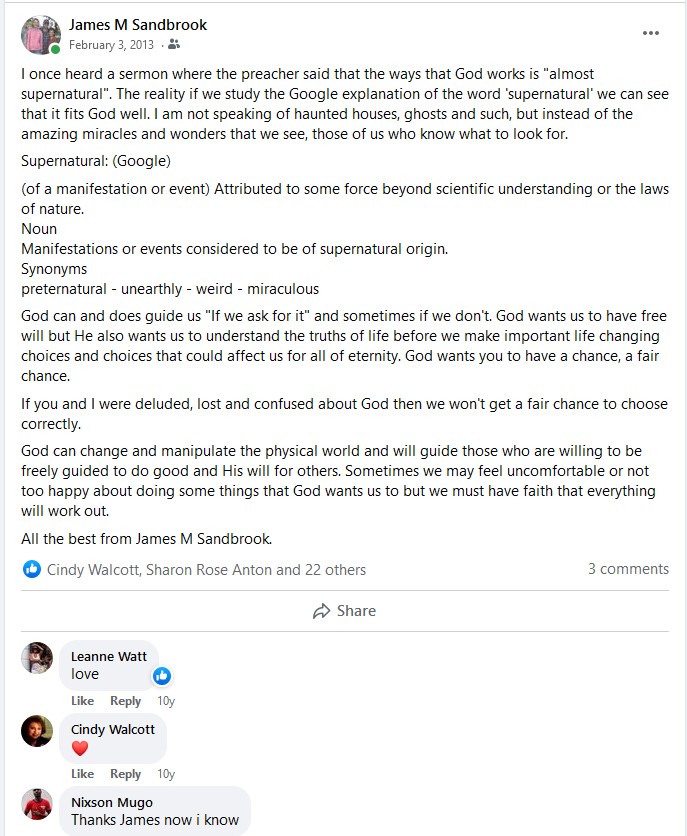The image size is (687, 836).
Task: Open Nixson Mugo's profile name link
Action: coord(111,802)
